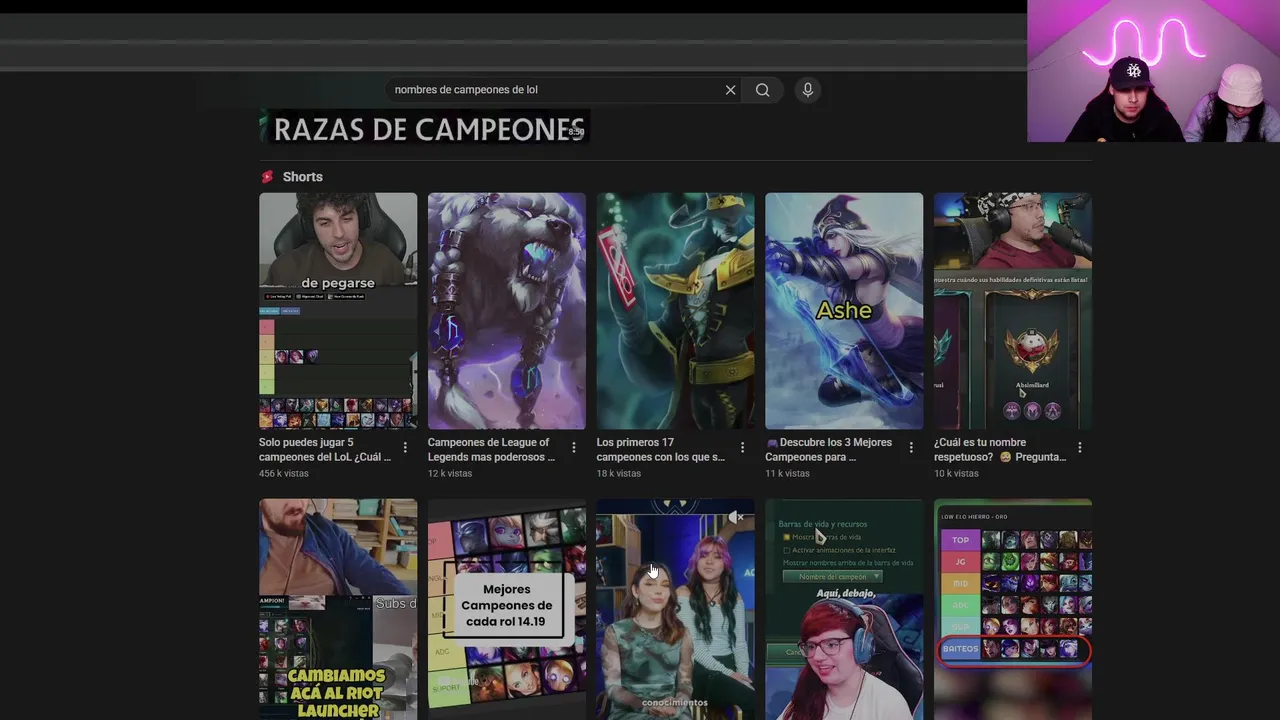1280x720 pixels.
Task: Click the red Shorts logo icon
Action: click(267, 177)
